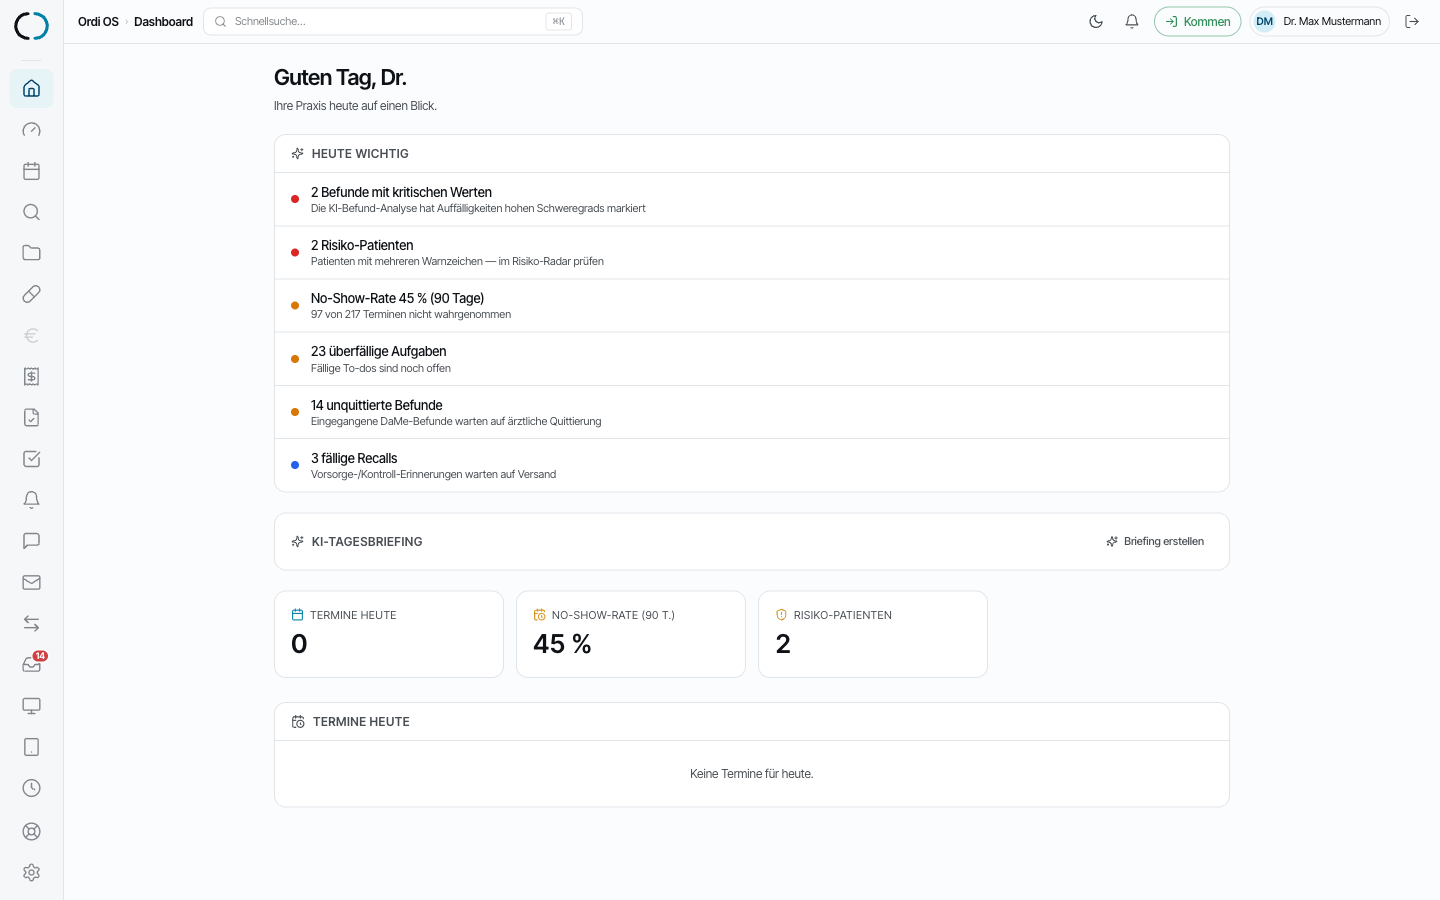Open the envelope mail icon in sidebar
The width and height of the screenshot is (1440, 900).
(31, 582)
